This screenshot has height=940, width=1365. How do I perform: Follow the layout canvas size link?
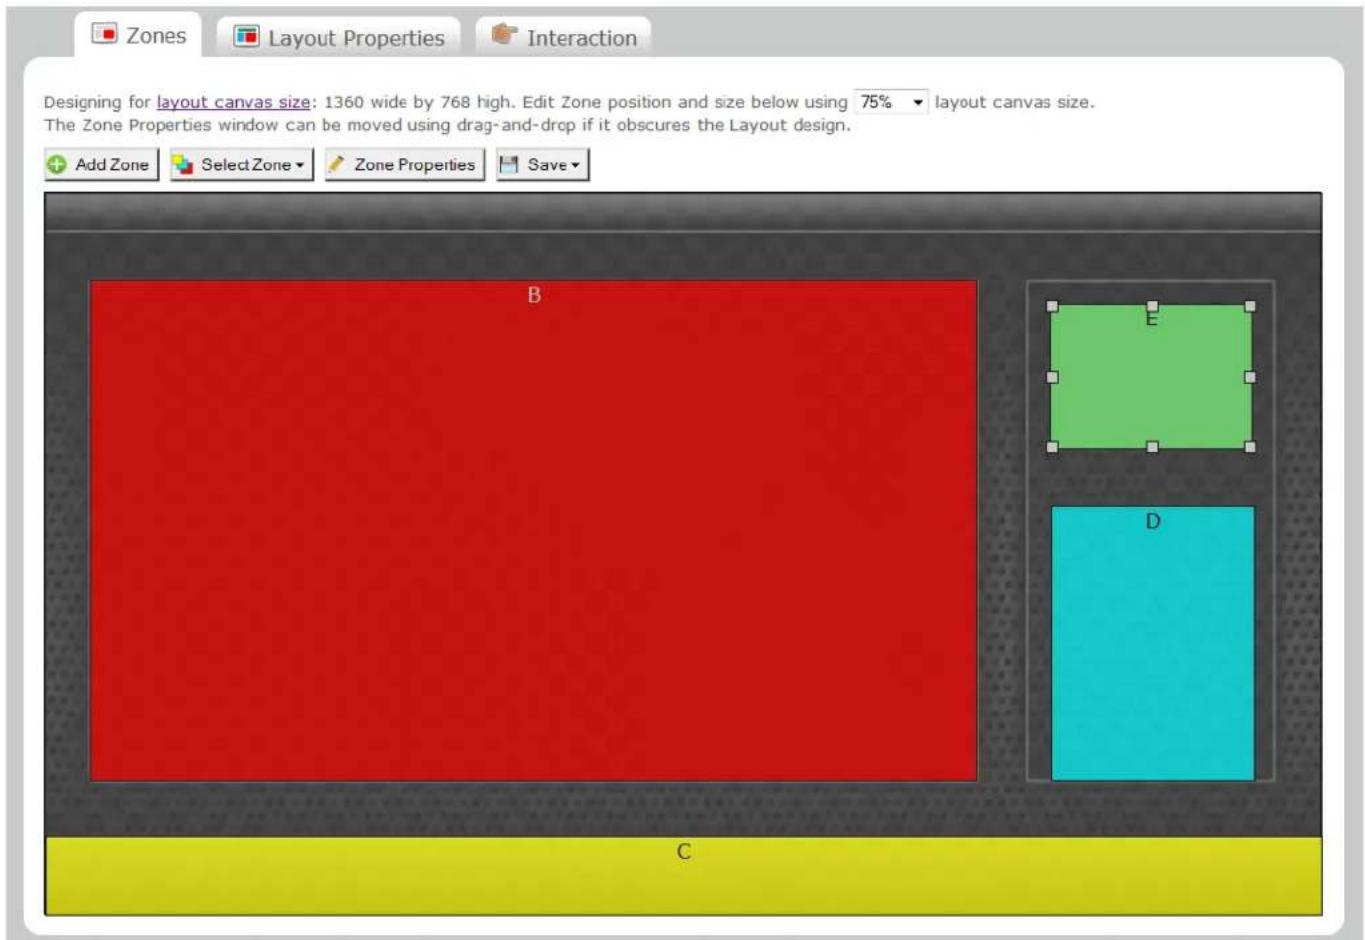[233, 102]
